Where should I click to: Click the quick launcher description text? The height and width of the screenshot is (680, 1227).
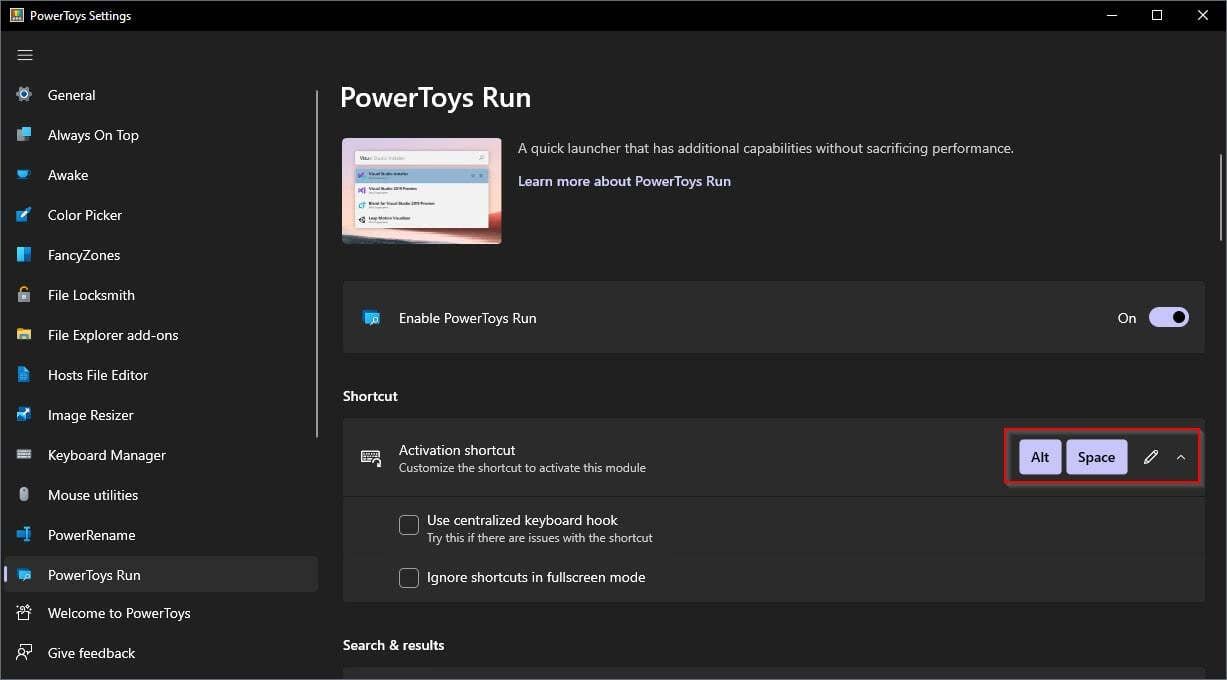click(x=765, y=148)
